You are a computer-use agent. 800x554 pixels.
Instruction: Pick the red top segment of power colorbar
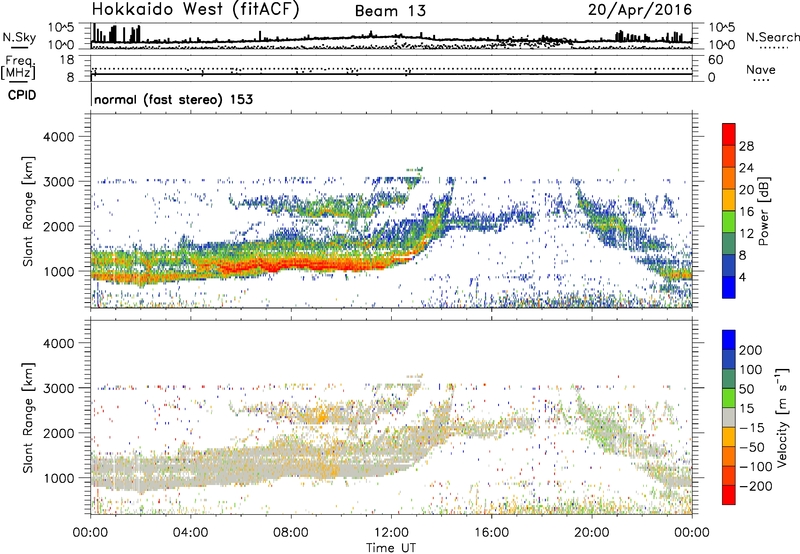click(x=729, y=135)
